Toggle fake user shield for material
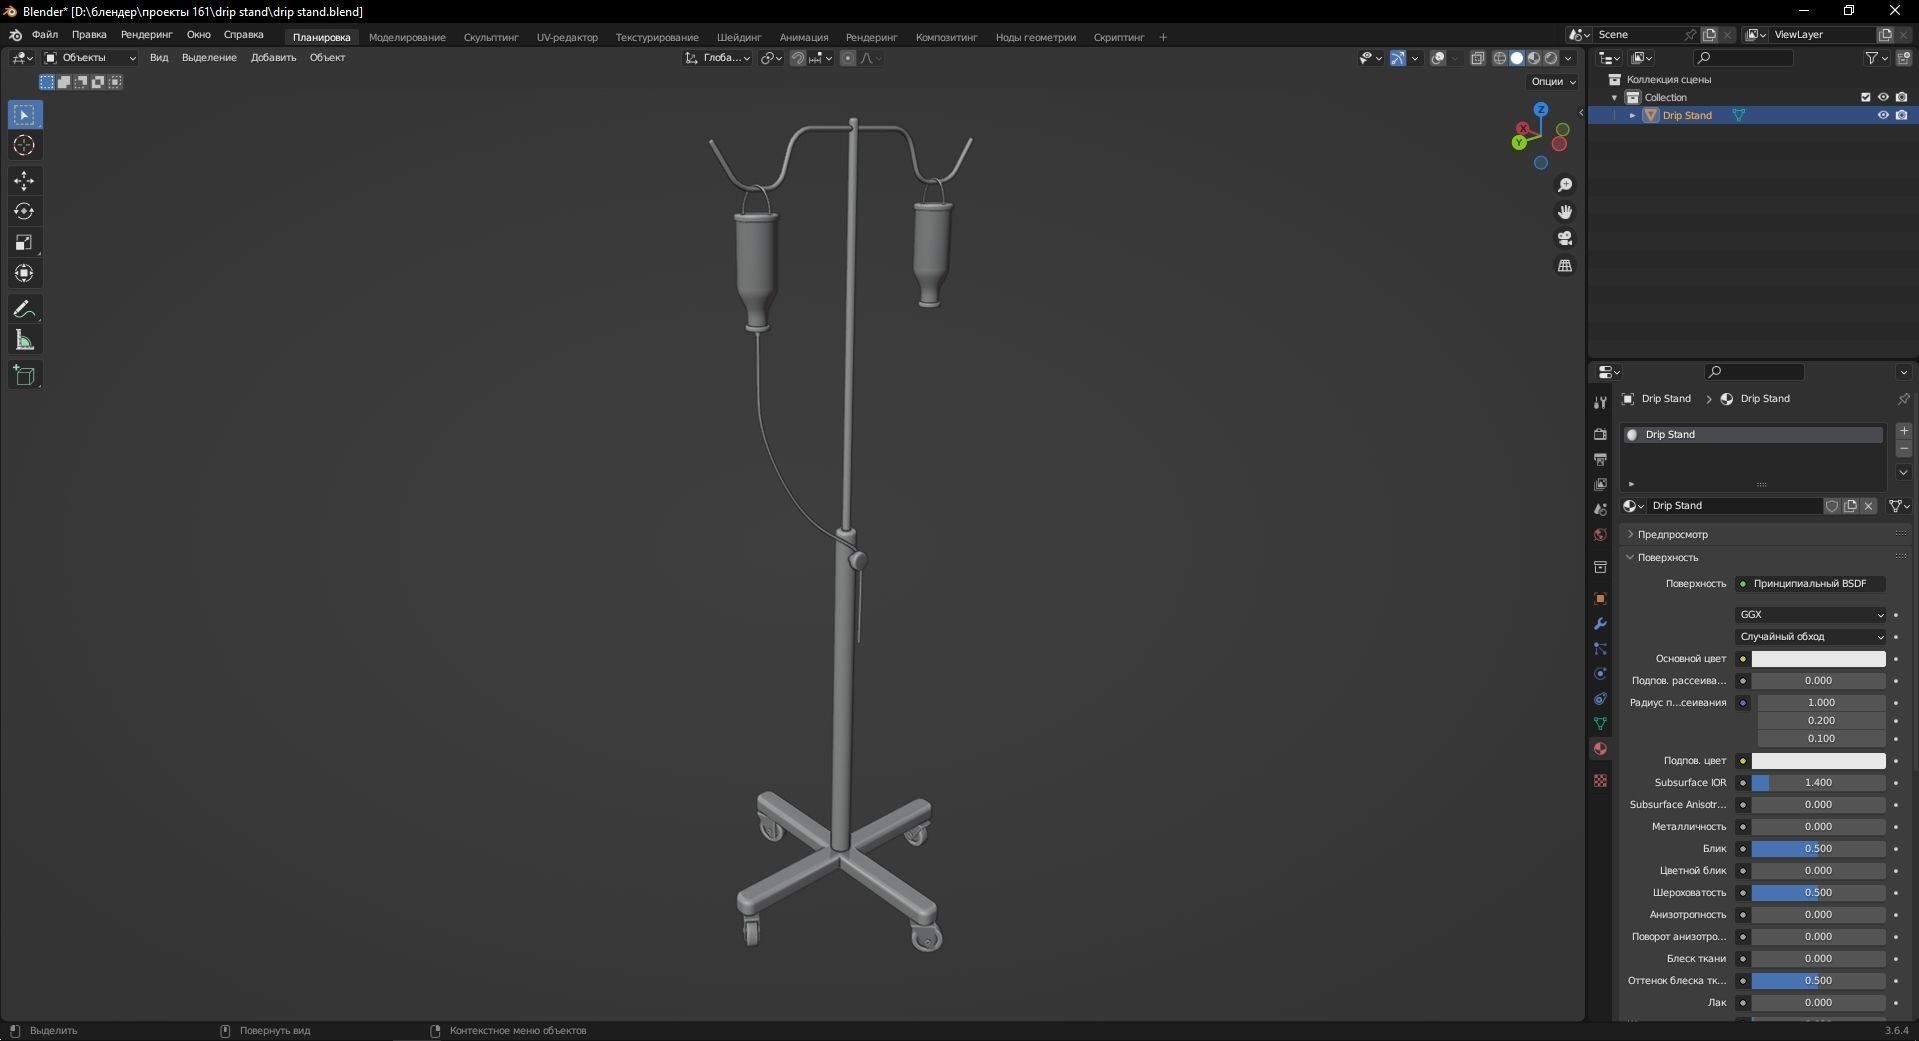The height and width of the screenshot is (1041, 1919). pos(1832,506)
